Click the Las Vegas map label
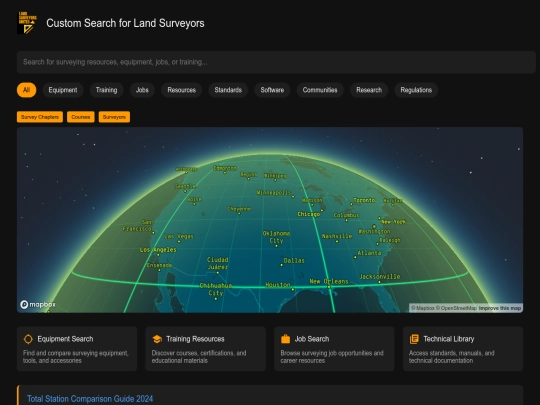Screen dimensions: 540x405 click(x=179, y=236)
